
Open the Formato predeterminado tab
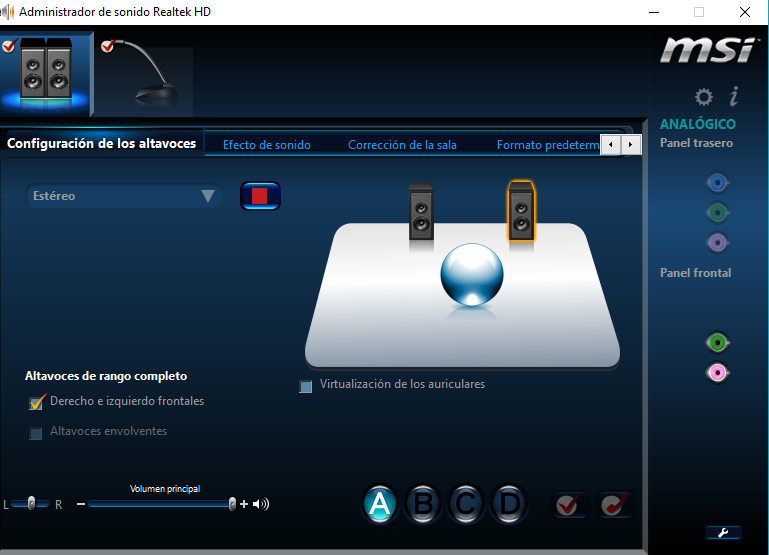click(x=548, y=145)
